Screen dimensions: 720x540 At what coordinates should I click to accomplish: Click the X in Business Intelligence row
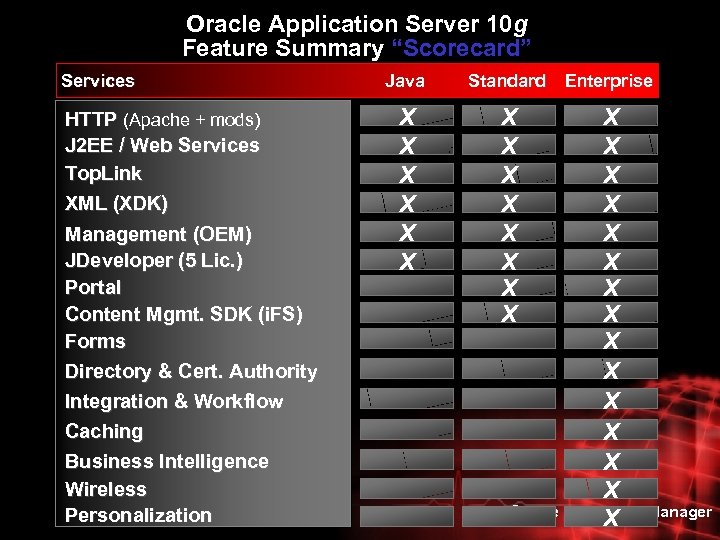(611, 461)
